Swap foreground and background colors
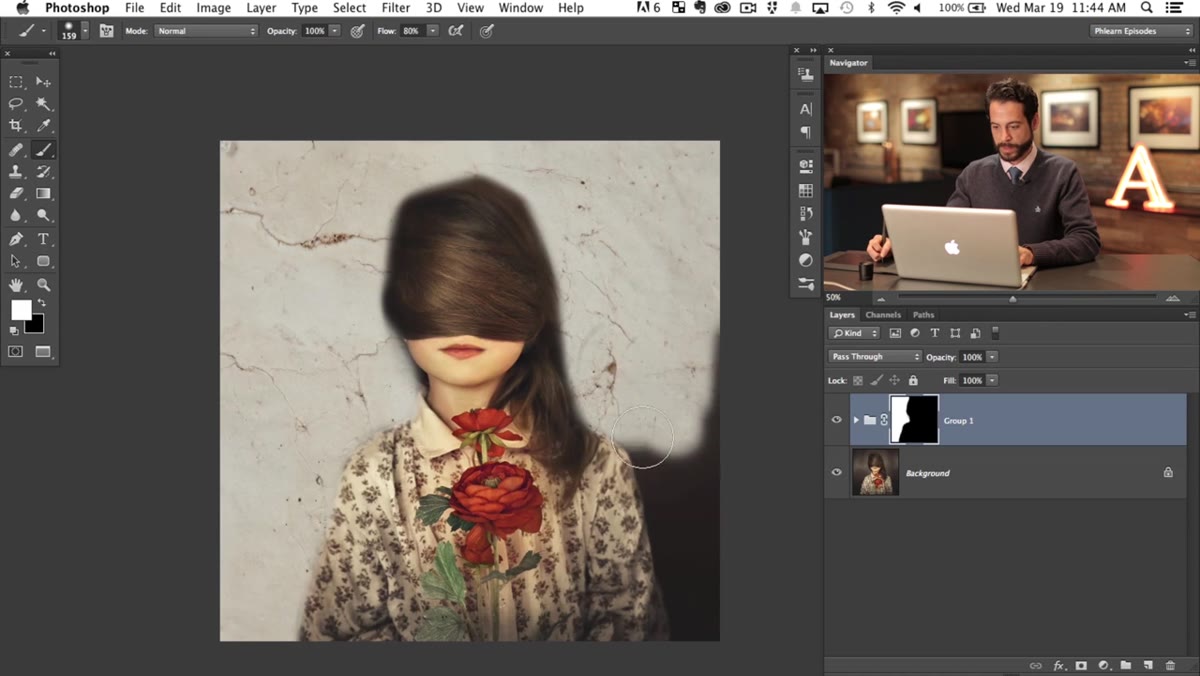This screenshot has width=1200, height=676. click(41, 304)
